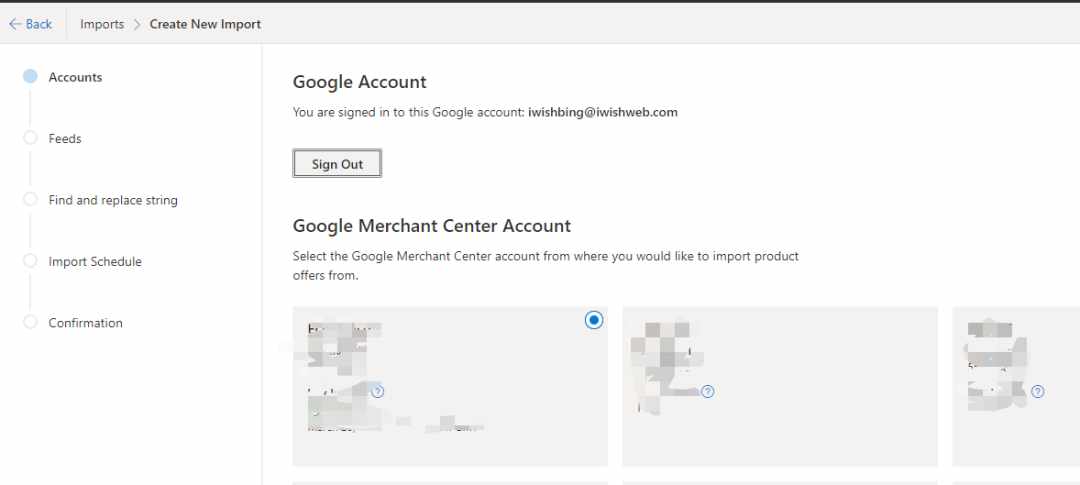Click the Google Account heading

pos(360,82)
